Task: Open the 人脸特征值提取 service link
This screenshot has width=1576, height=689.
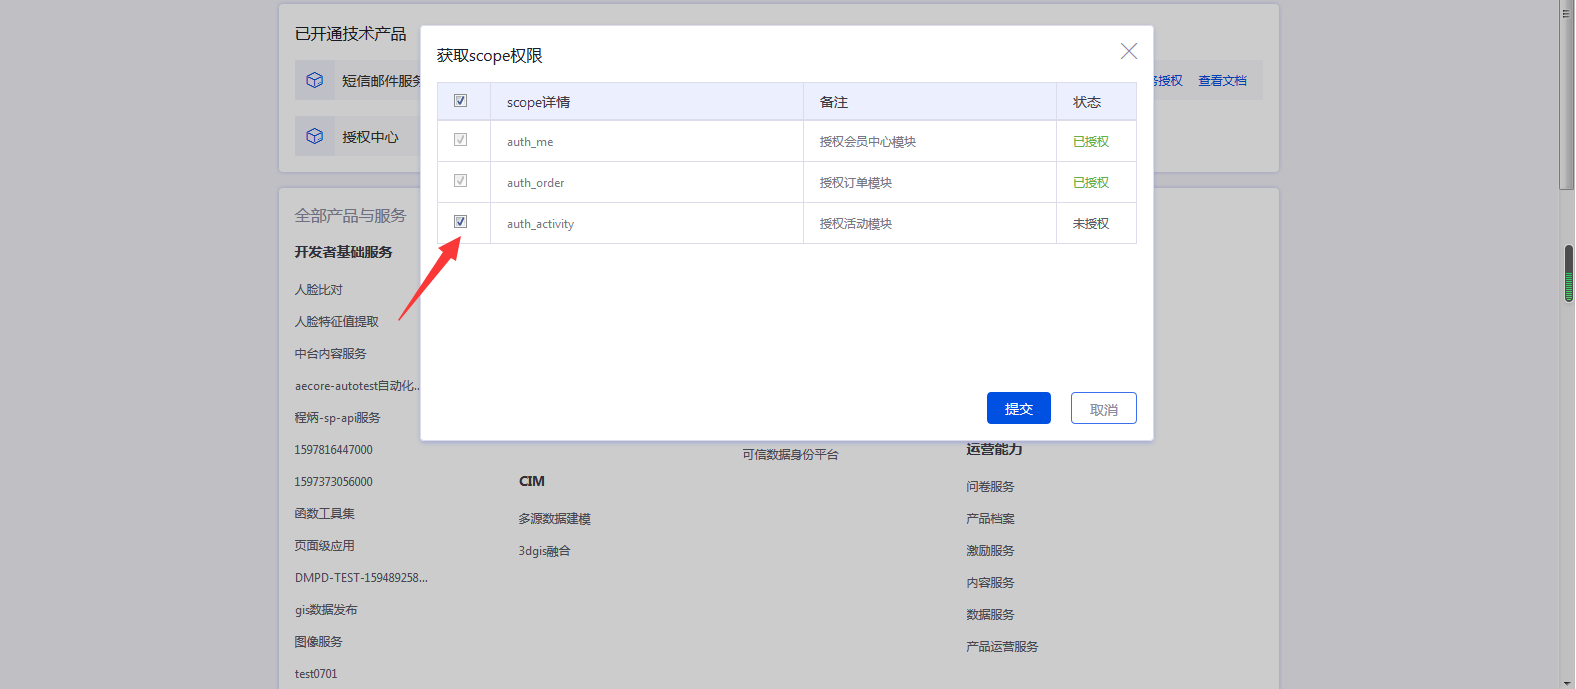Action: click(337, 322)
